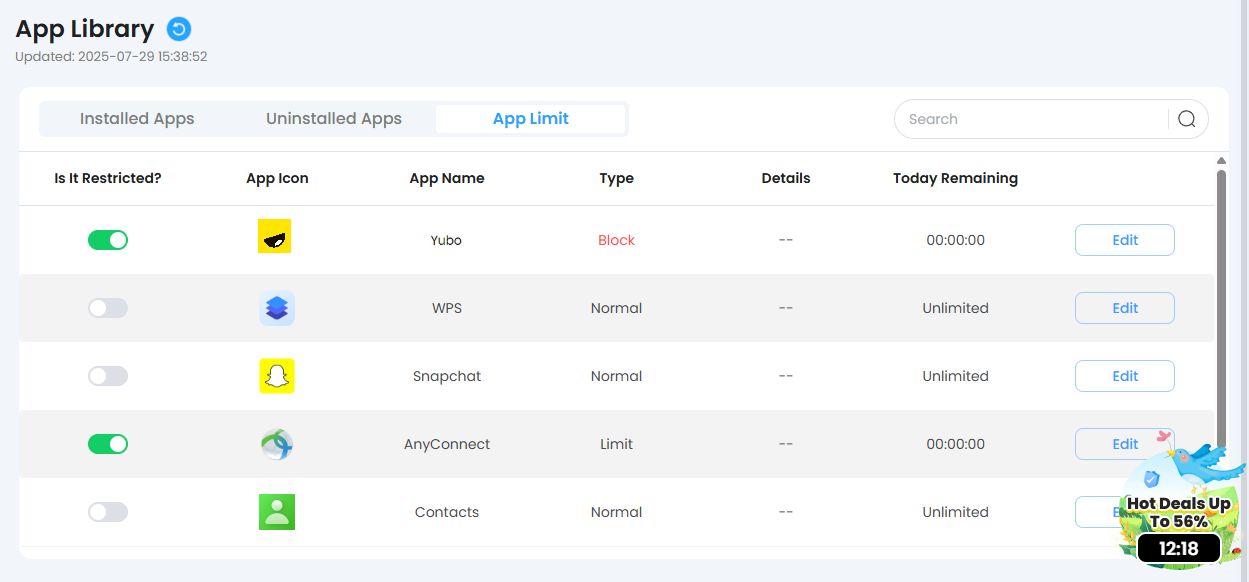Select the App Limit tab
This screenshot has width=1249, height=582.
pyautogui.click(x=531, y=119)
